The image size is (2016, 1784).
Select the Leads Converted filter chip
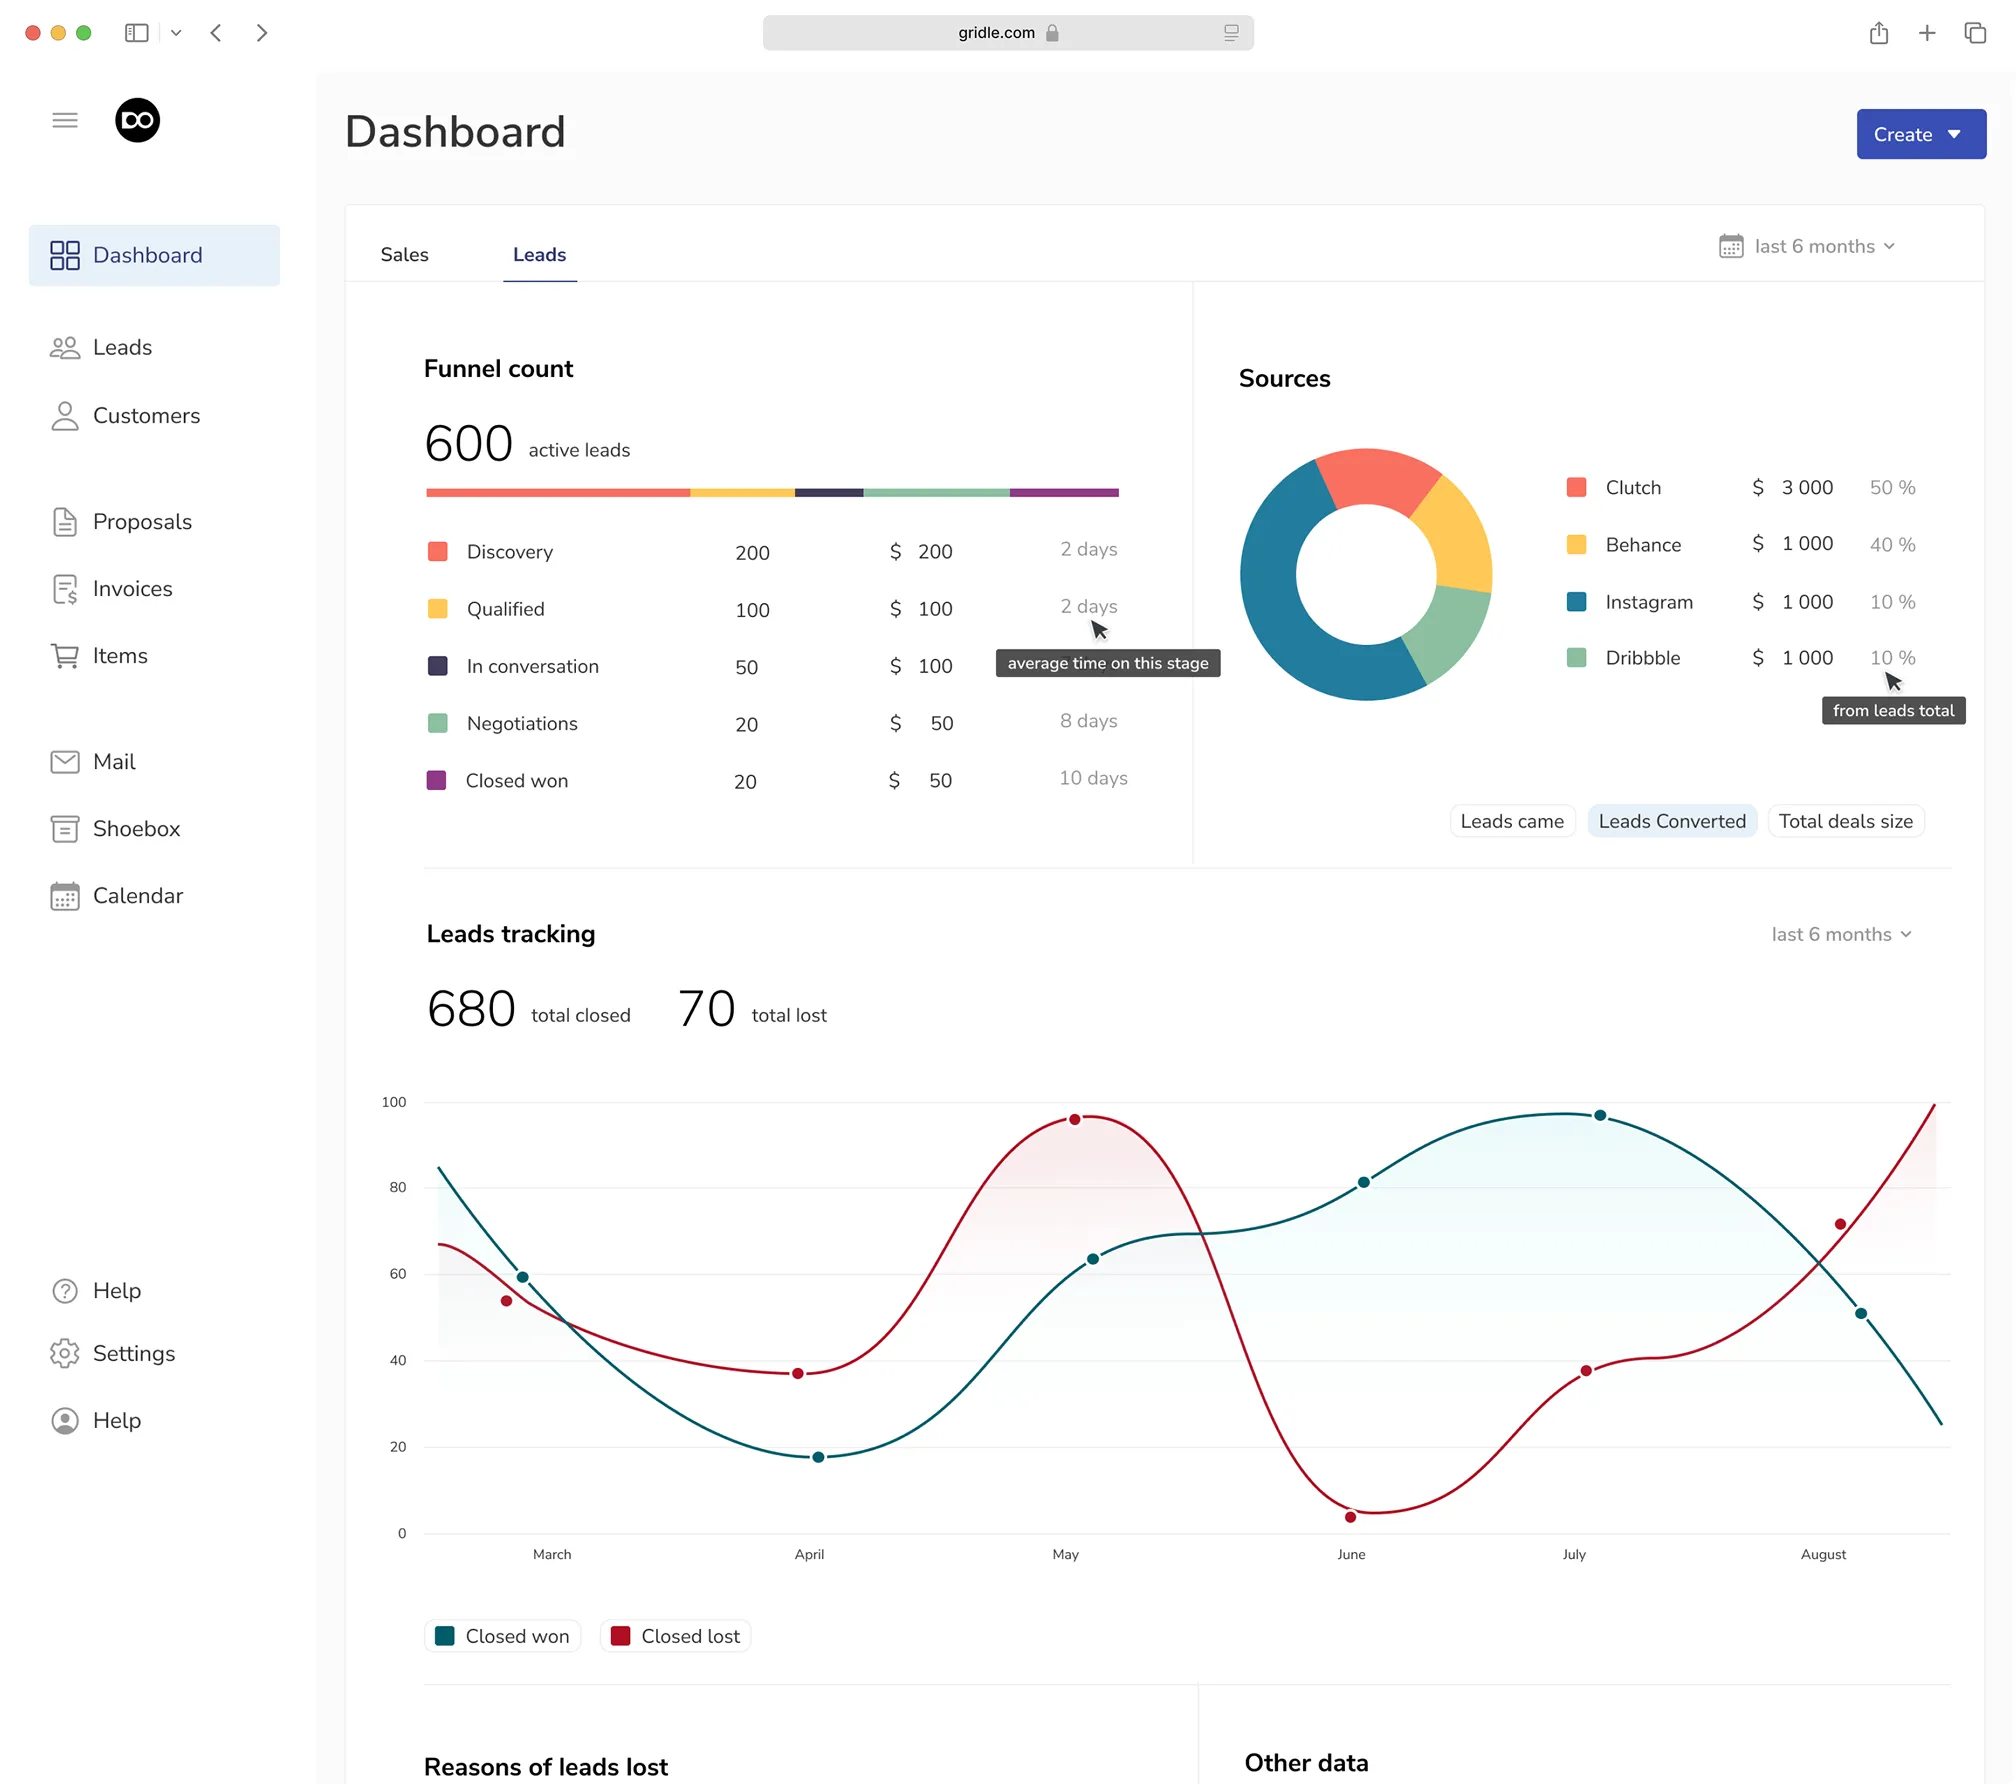pyautogui.click(x=1671, y=821)
